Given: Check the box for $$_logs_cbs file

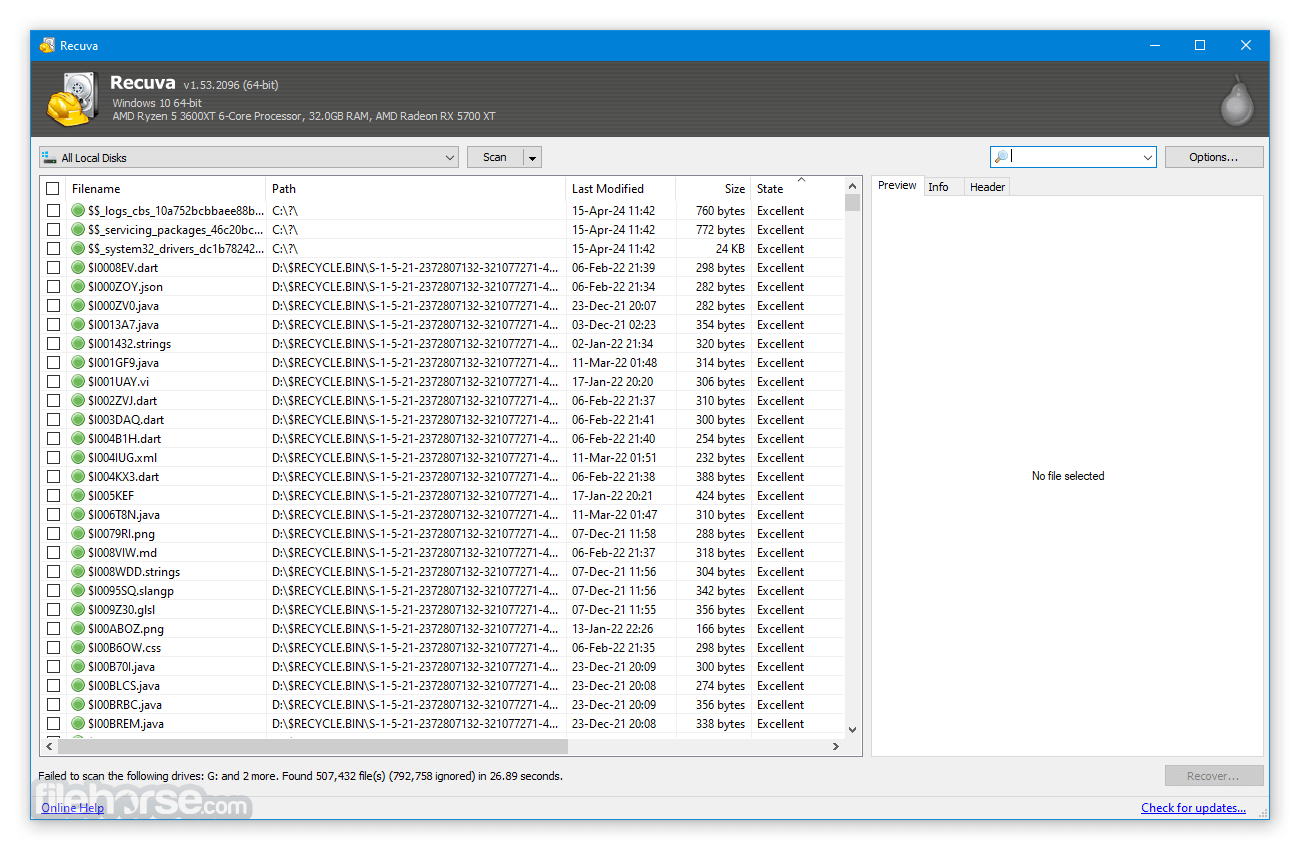Looking at the screenshot, I should (x=53, y=211).
